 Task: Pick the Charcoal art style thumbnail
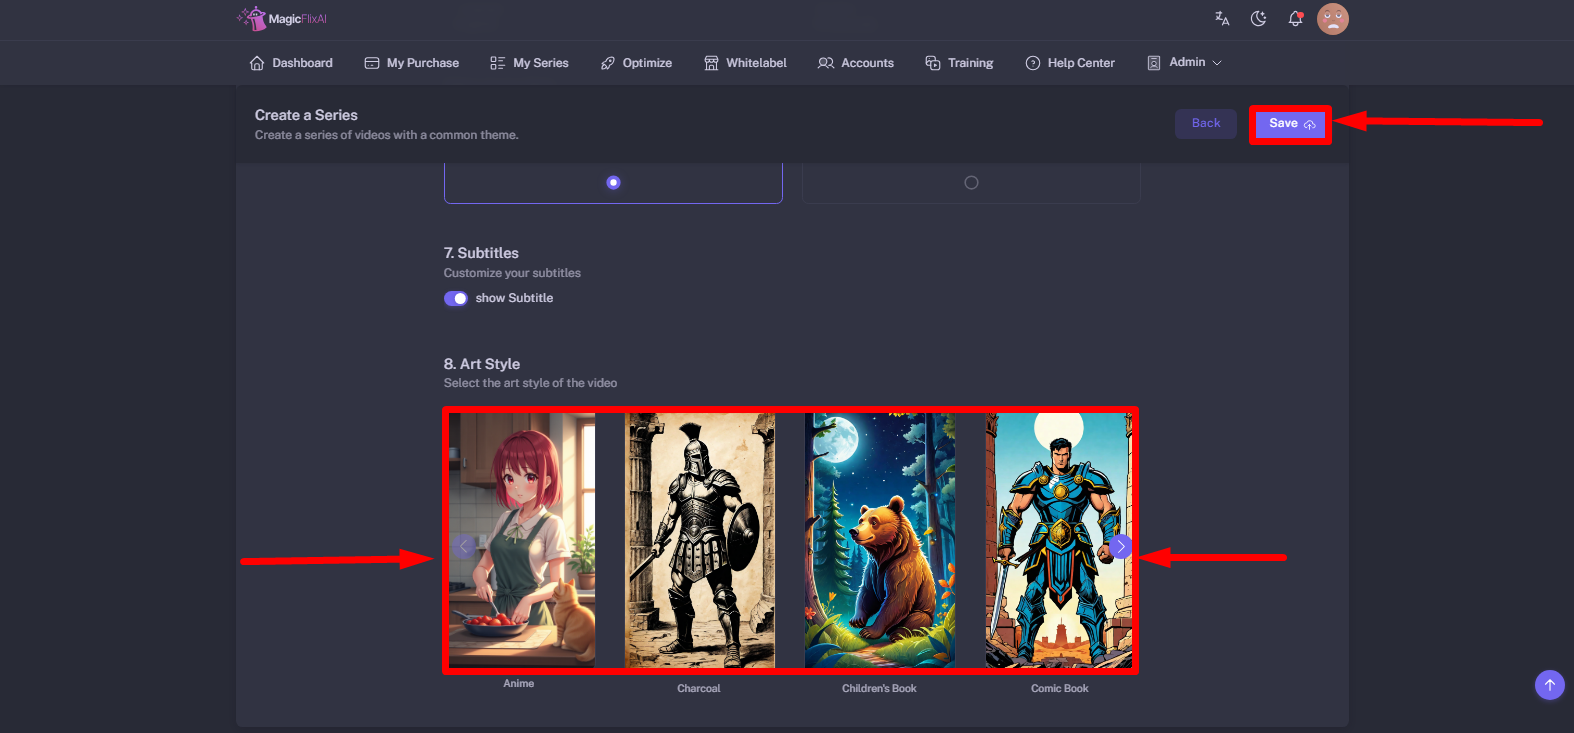[x=699, y=540]
